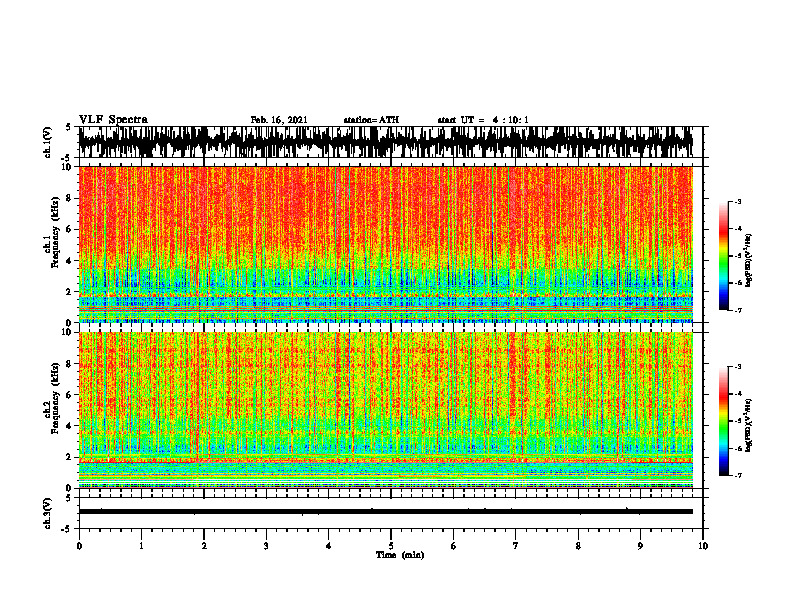
Task: Select the date "Feb. 16, 2021"
Action: (279, 120)
